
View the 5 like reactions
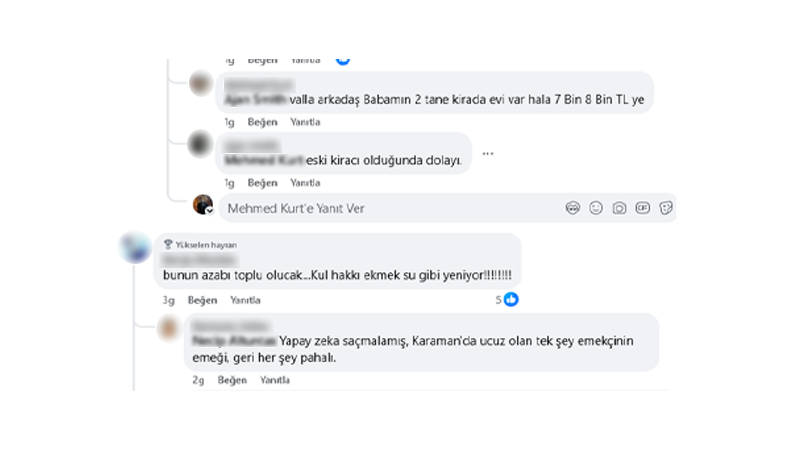tap(507, 300)
